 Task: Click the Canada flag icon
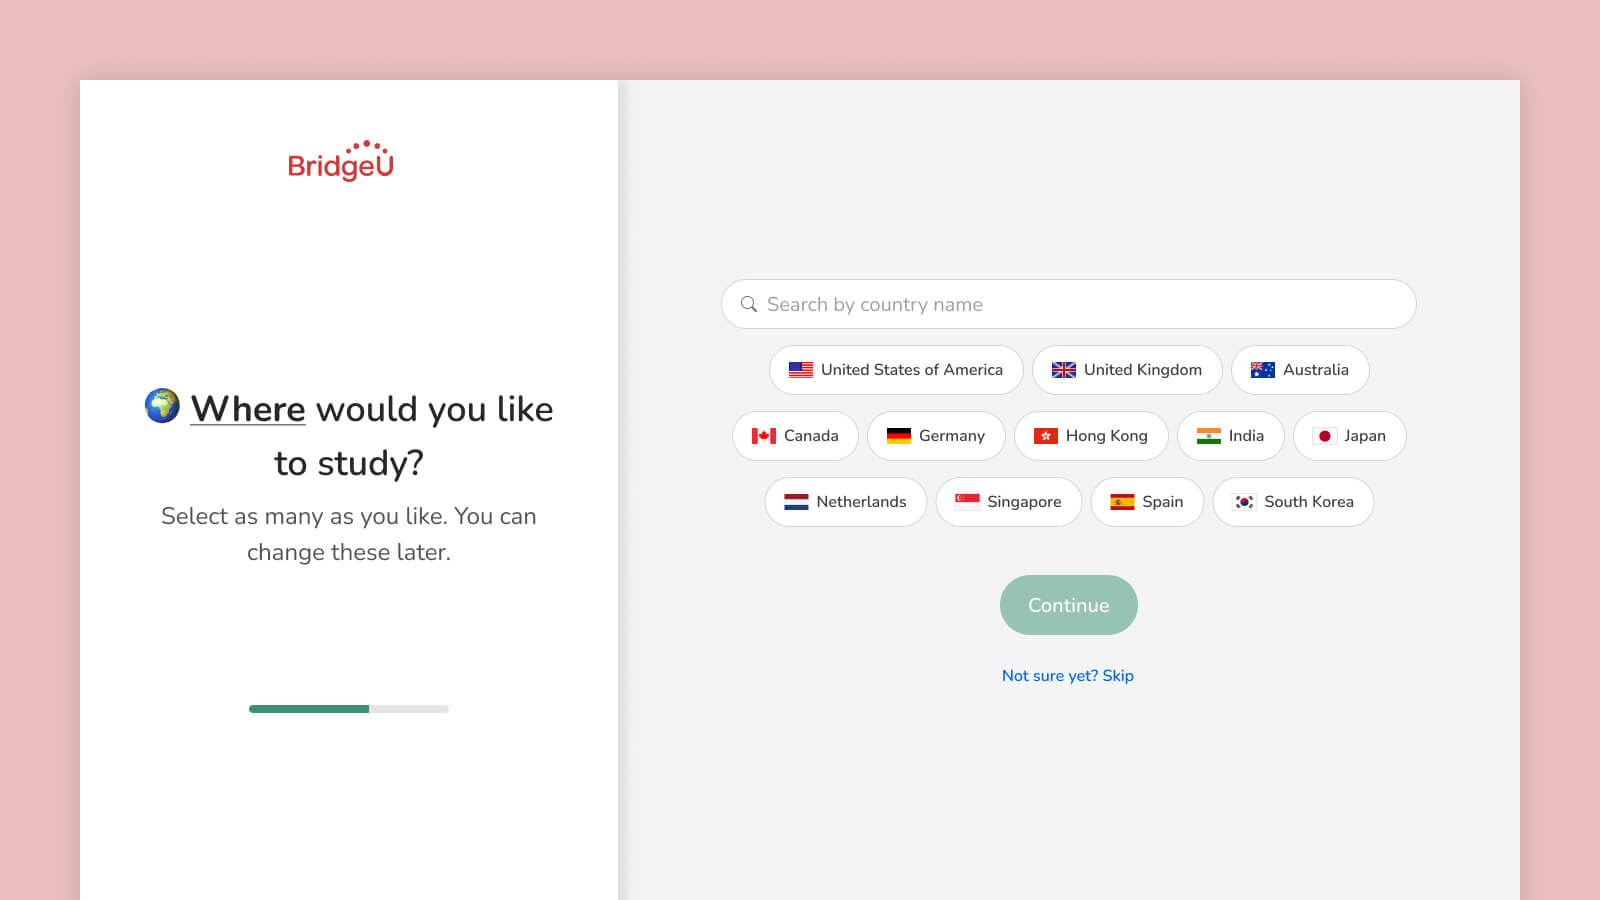[764, 436]
